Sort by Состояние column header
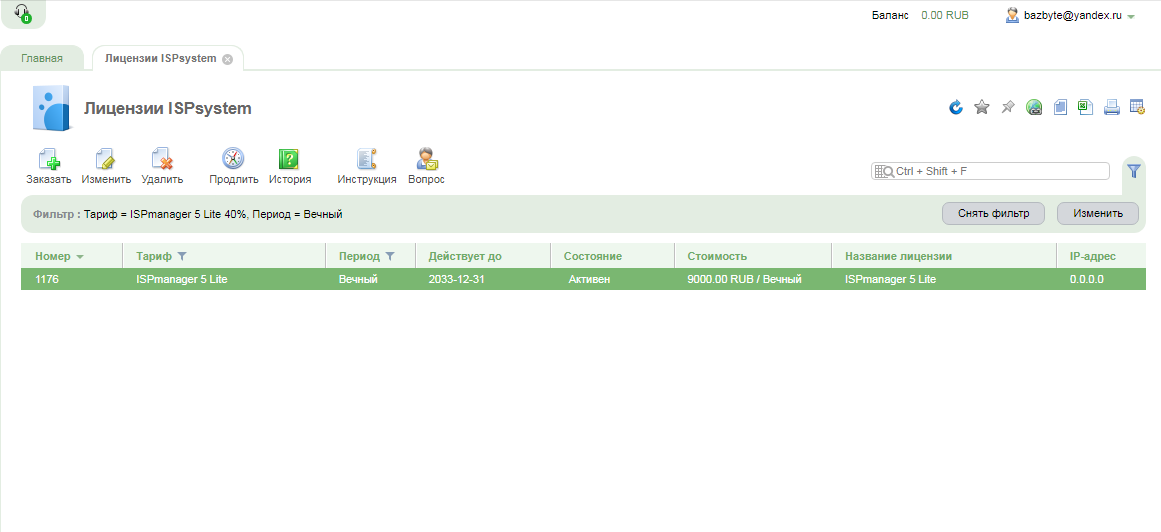Viewport: 1161px width, 532px height. point(592,256)
